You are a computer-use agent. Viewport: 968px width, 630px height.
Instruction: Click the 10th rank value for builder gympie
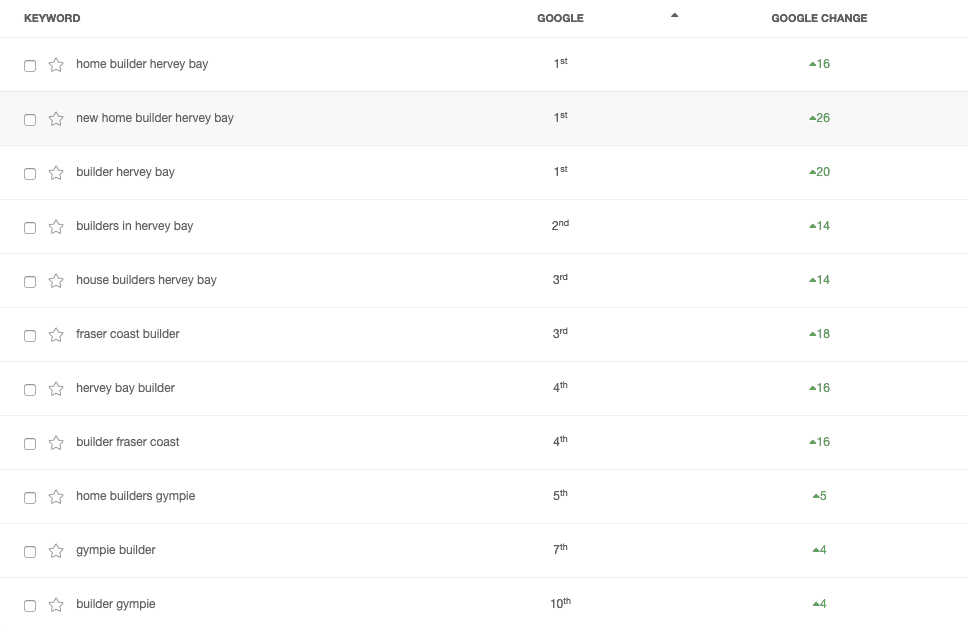tap(560, 604)
